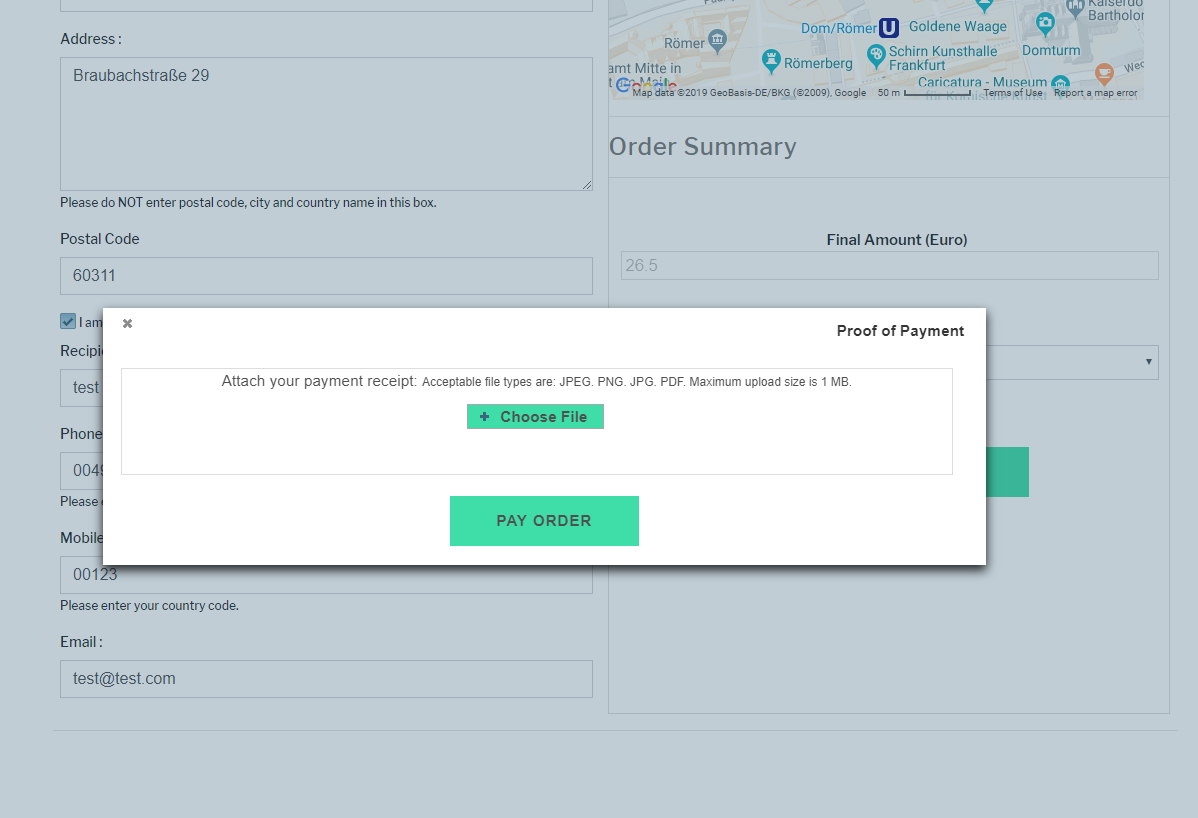Click the Google logo on the map
1198x818 pixels.
coord(640,87)
